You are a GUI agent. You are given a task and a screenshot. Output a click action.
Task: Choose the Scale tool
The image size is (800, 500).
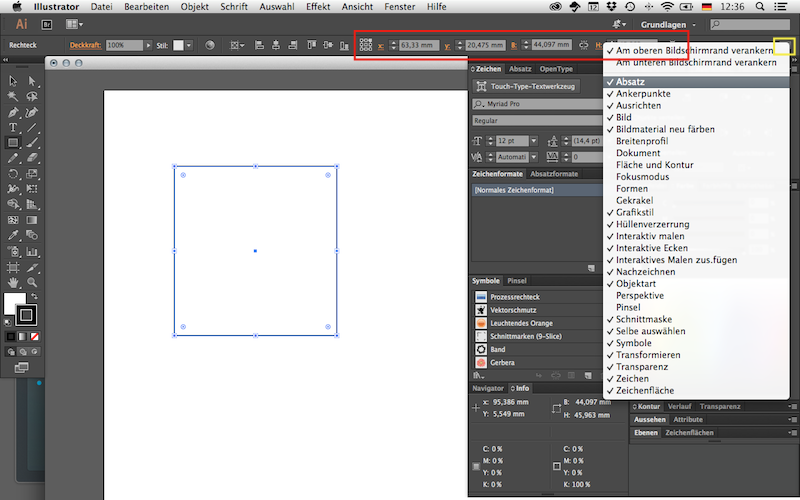[x=32, y=174]
